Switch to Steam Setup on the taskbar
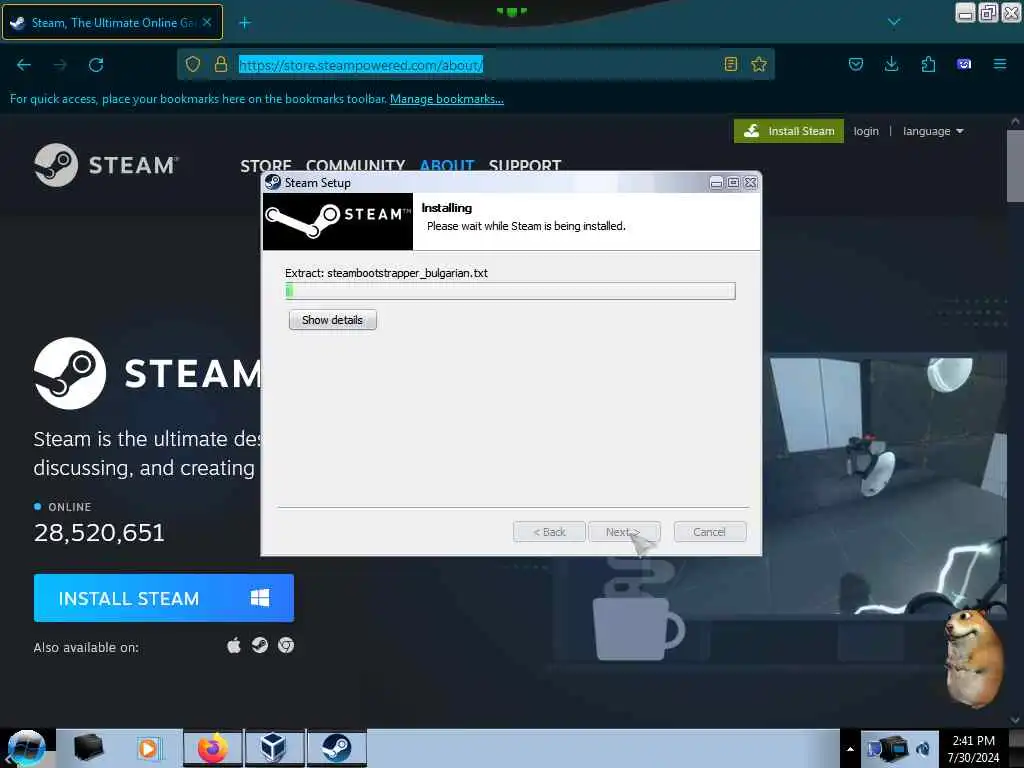The width and height of the screenshot is (1024, 768). 336,748
